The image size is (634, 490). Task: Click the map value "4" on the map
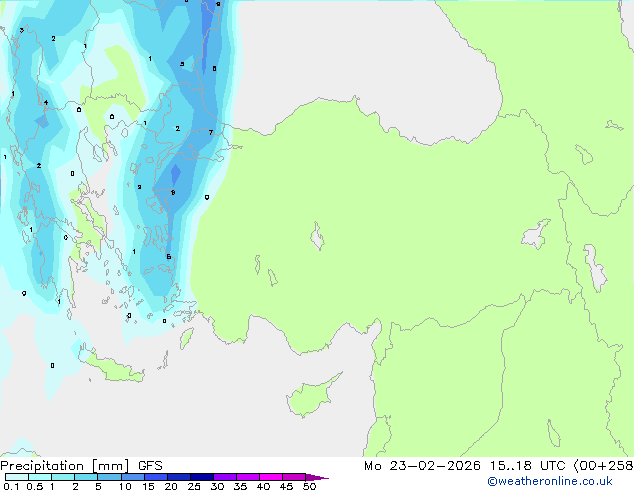tap(46, 102)
